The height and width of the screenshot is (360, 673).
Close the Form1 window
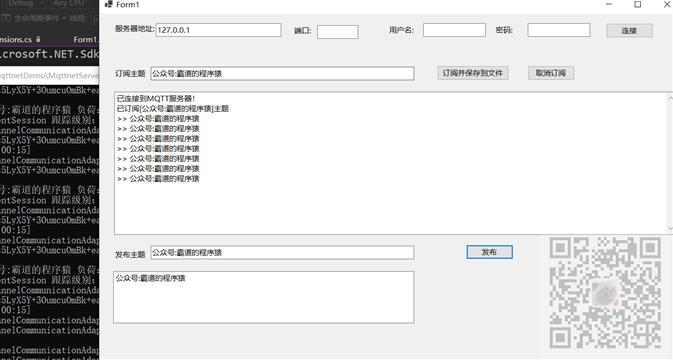point(667,4)
